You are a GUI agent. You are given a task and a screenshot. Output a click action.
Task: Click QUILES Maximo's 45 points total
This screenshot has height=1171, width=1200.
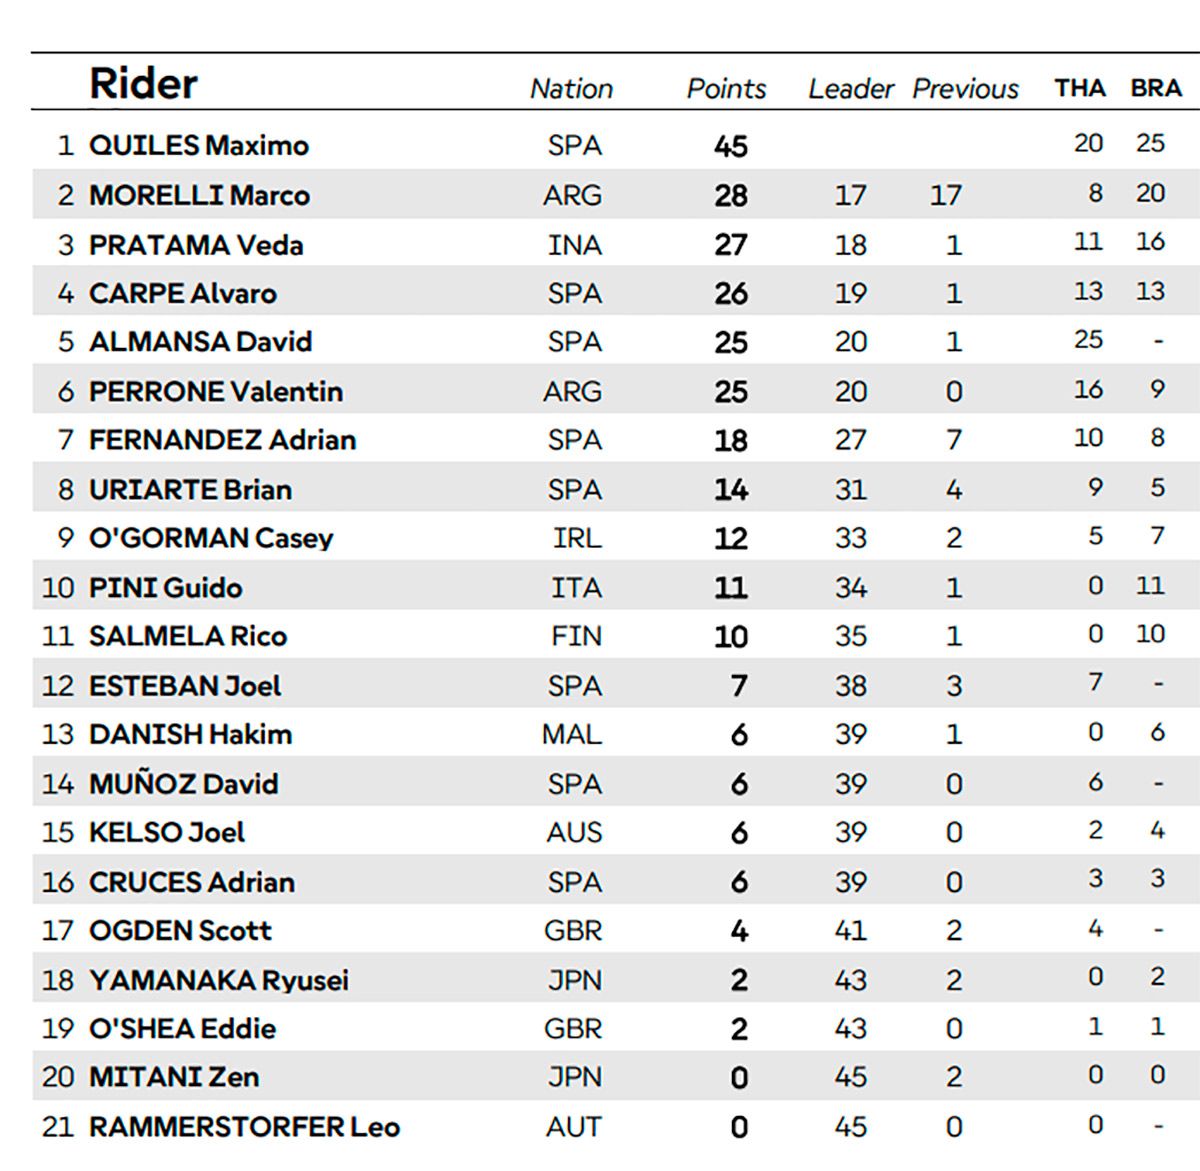click(730, 146)
